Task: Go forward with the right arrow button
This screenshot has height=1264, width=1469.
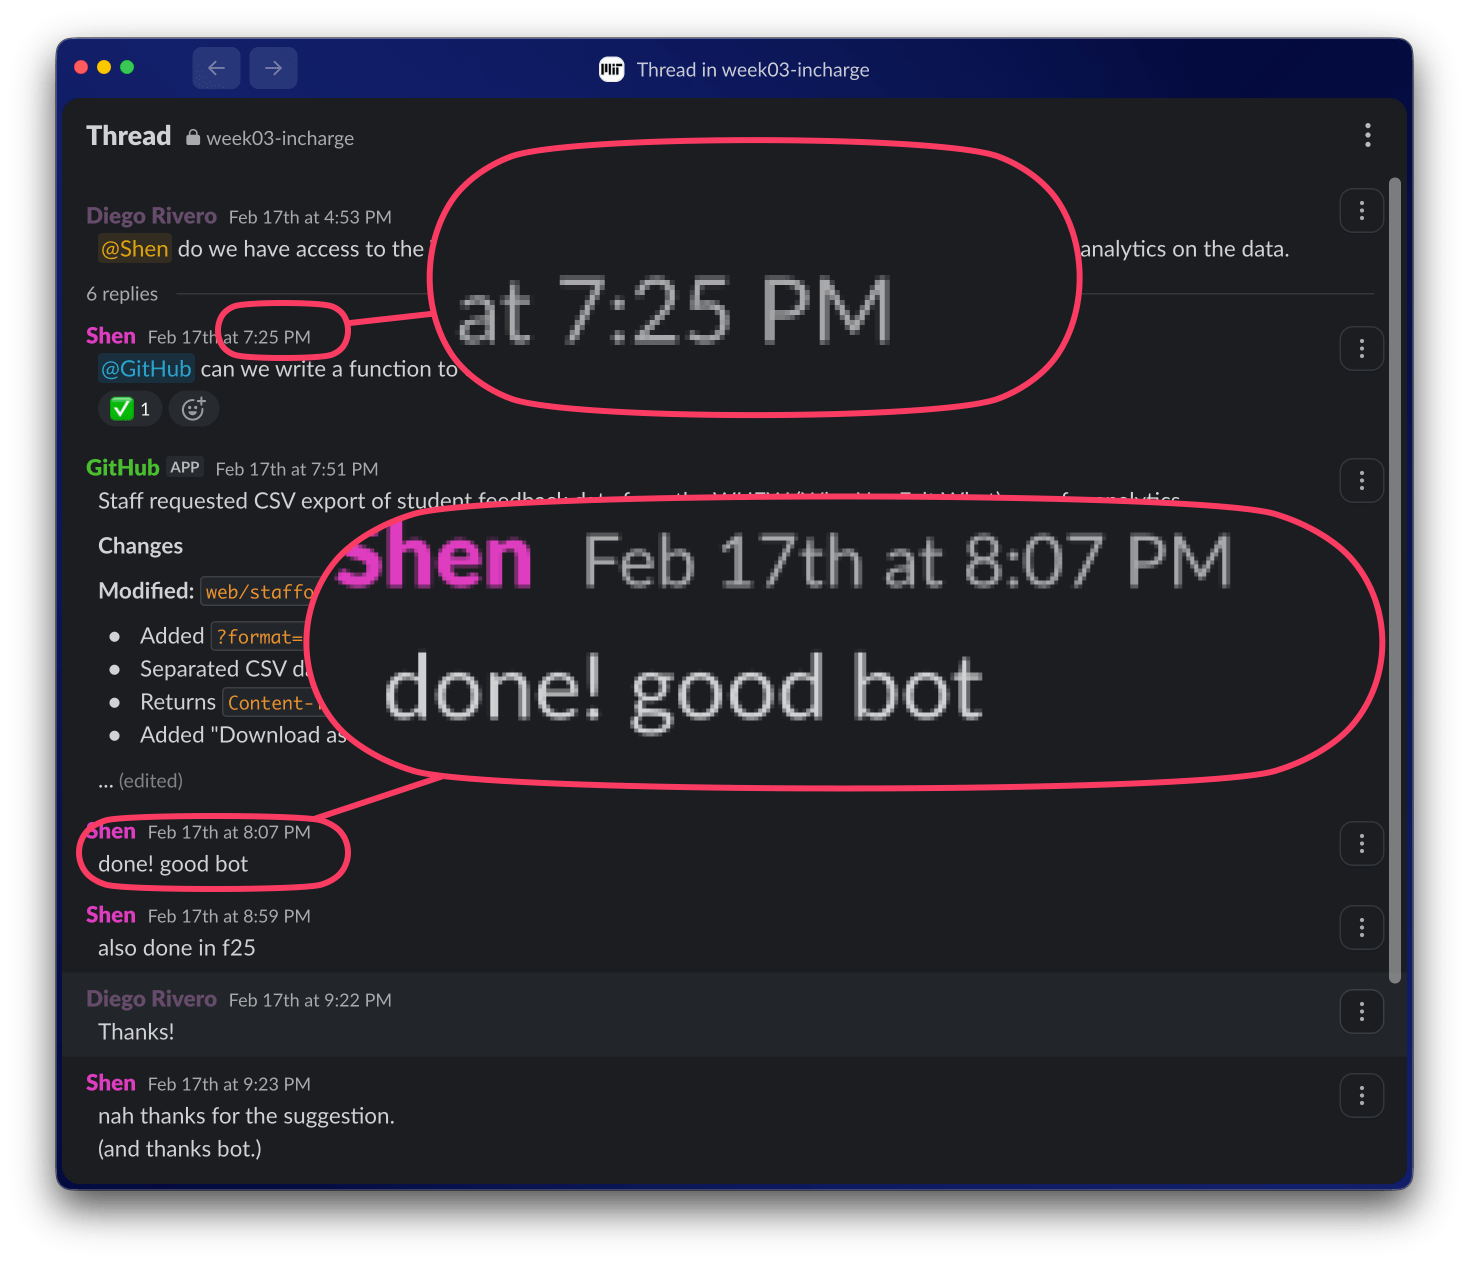Action: [273, 68]
